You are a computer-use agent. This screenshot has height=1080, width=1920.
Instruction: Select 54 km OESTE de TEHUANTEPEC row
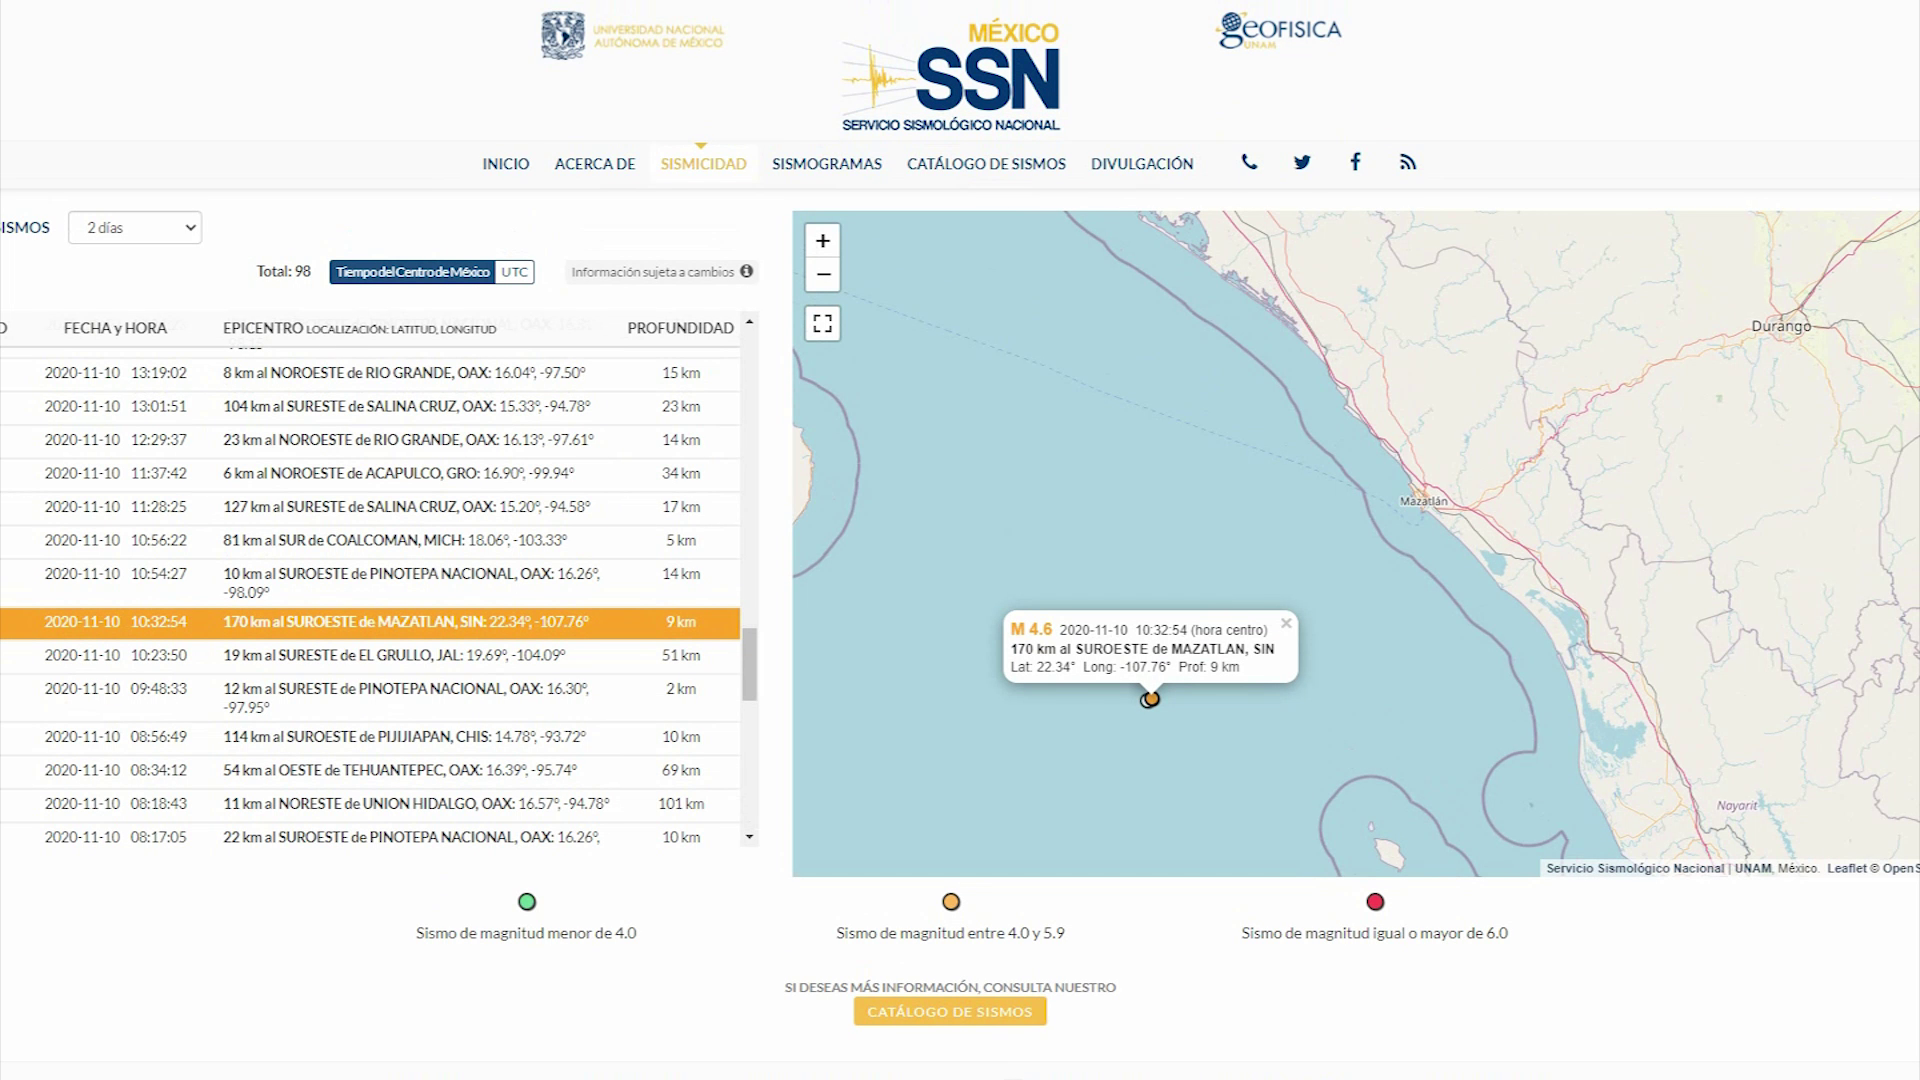click(370, 771)
